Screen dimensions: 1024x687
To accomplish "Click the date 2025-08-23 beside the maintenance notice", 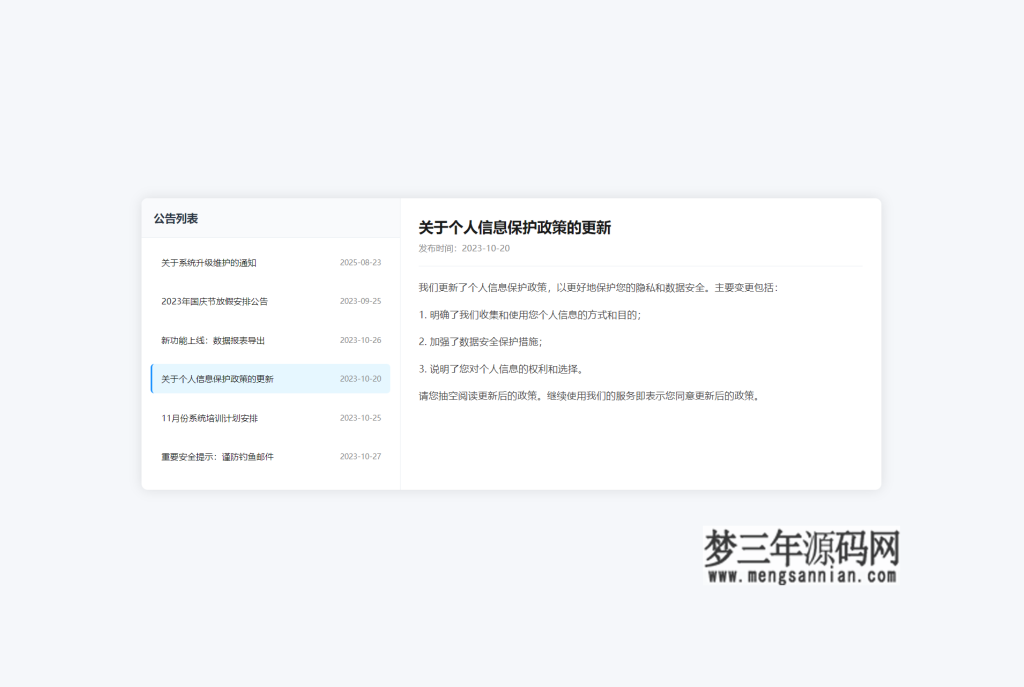I will [x=360, y=263].
